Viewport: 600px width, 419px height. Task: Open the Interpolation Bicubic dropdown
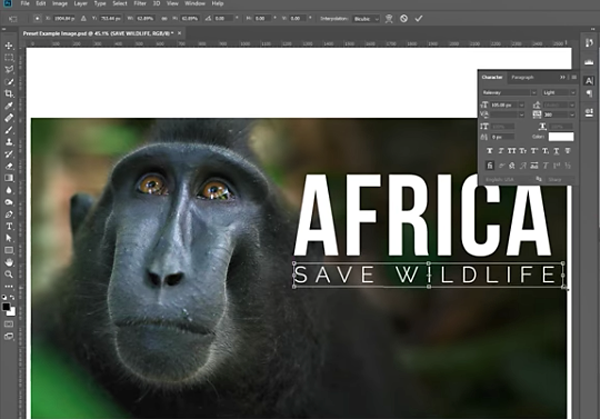366,18
